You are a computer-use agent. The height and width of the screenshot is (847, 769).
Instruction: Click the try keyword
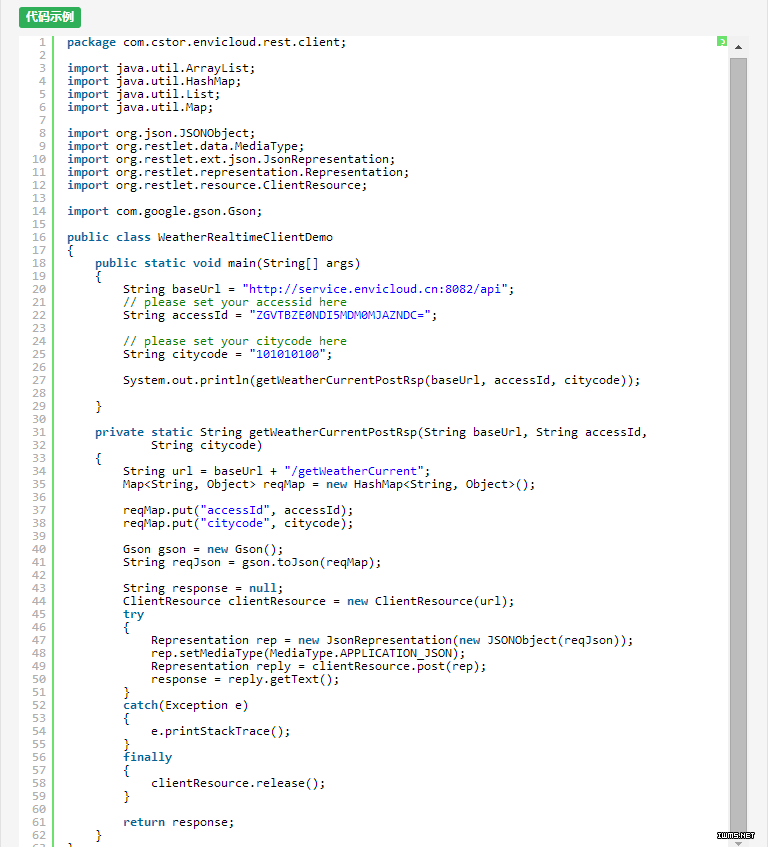pyautogui.click(x=133, y=613)
